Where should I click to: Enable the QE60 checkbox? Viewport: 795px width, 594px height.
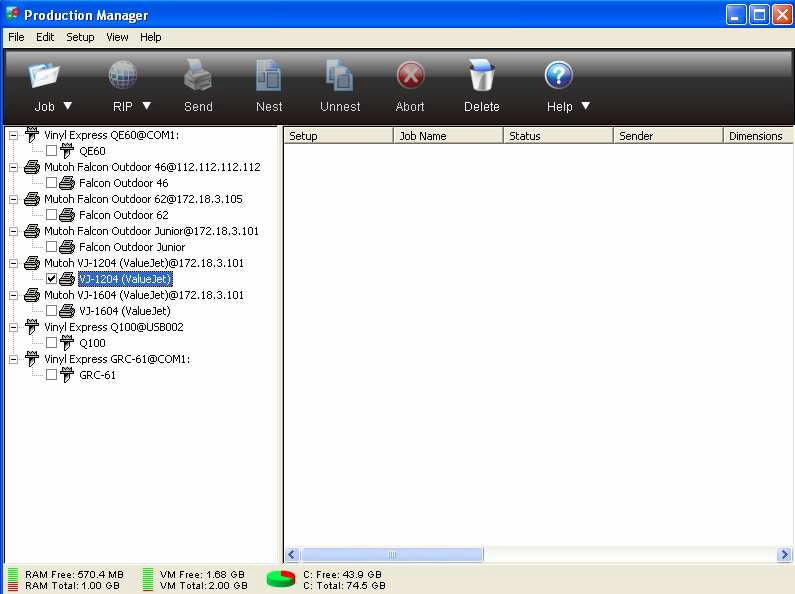click(51, 151)
